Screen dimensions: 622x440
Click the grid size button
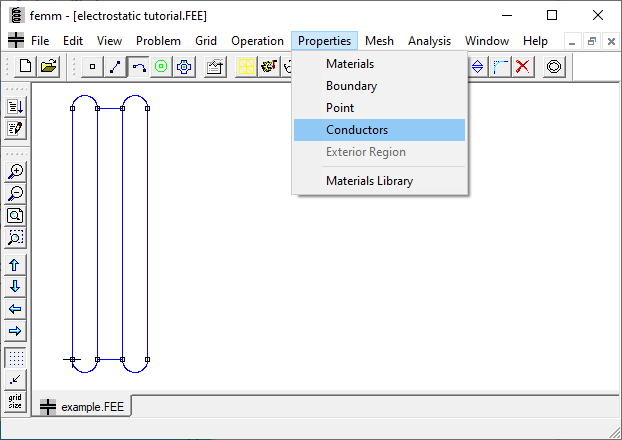16,401
